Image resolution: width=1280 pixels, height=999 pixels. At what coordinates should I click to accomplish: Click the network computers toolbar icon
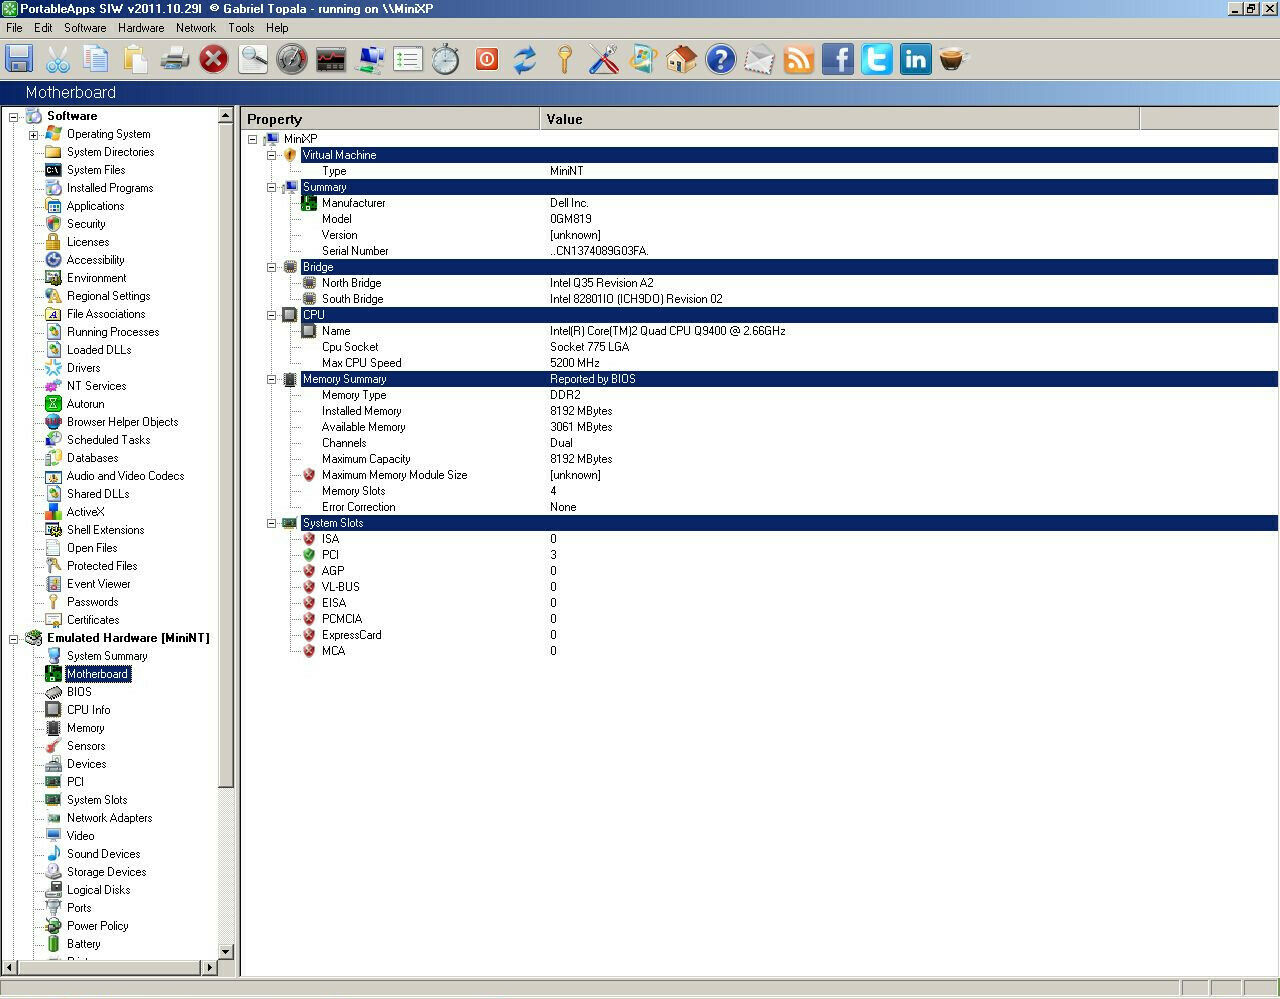[x=370, y=59]
